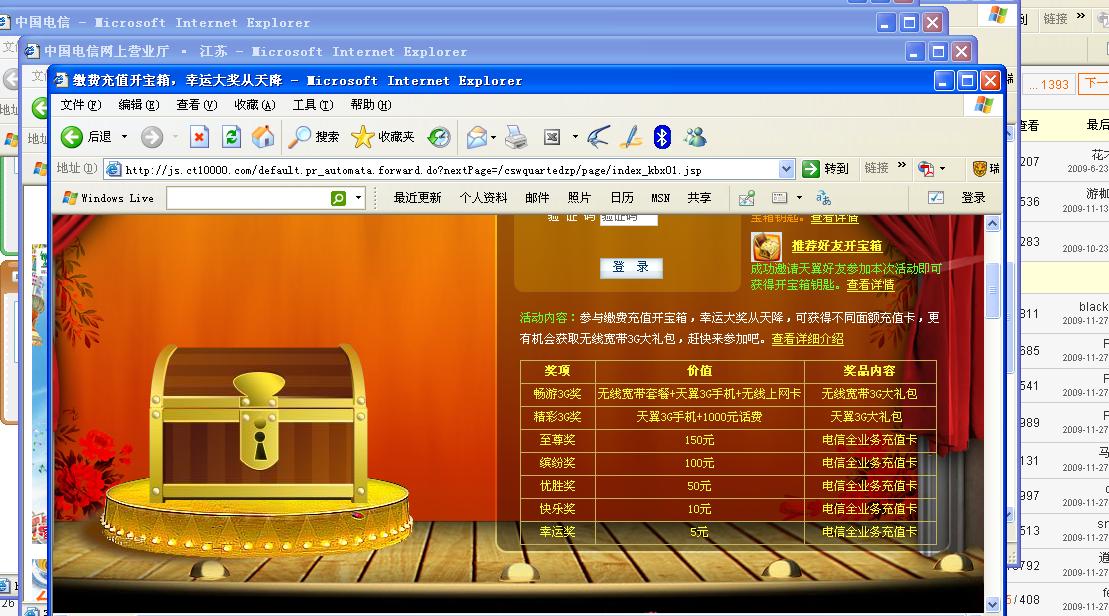Click the Rising tiger icon in address row

[x=980, y=168]
